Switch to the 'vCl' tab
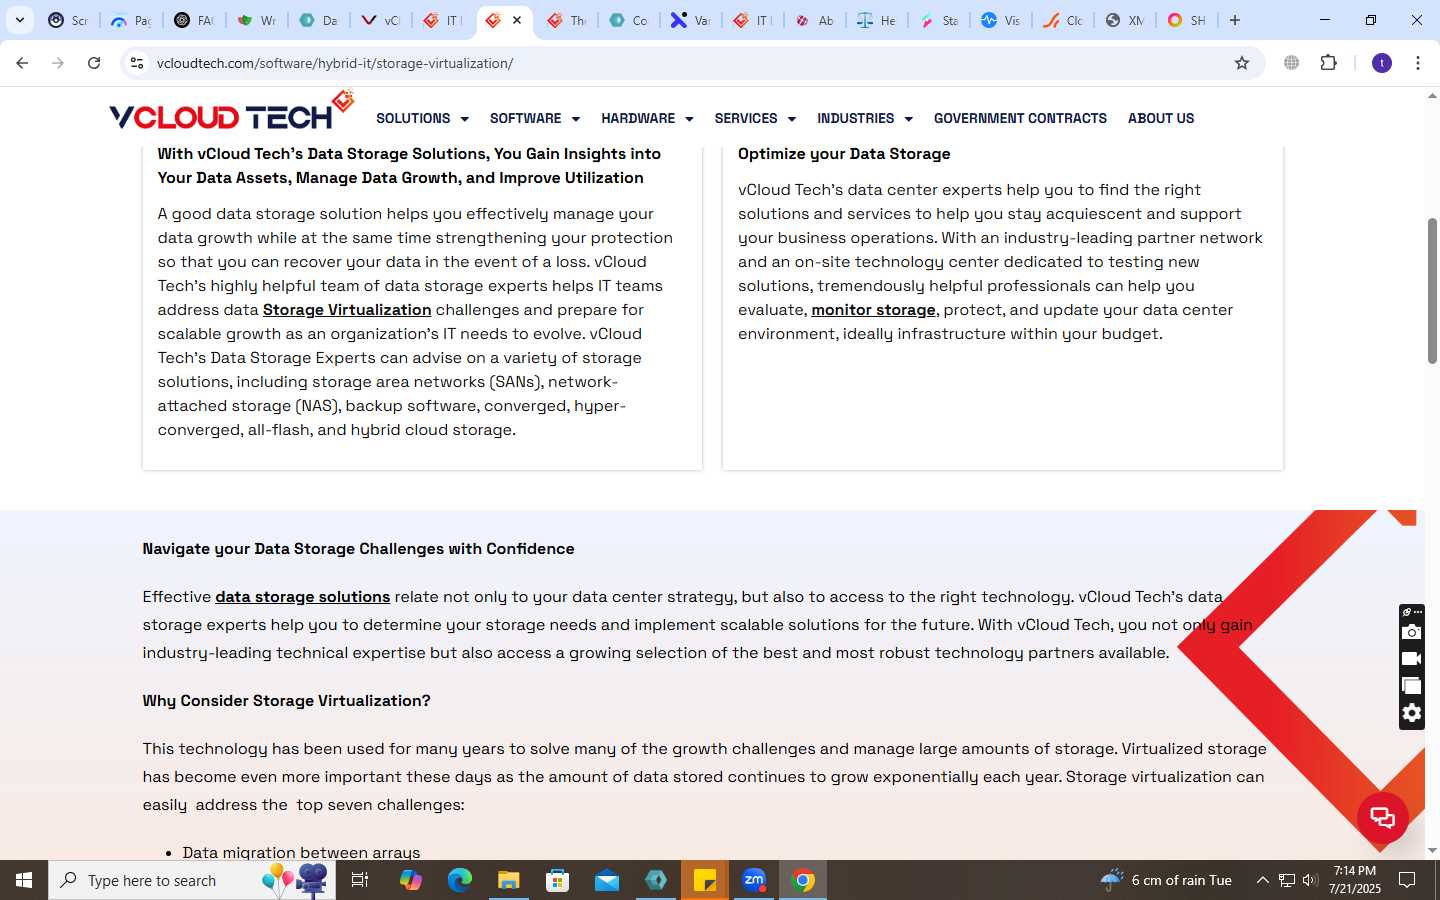Image resolution: width=1440 pixels, height=900 pixels. pos(381,20)
